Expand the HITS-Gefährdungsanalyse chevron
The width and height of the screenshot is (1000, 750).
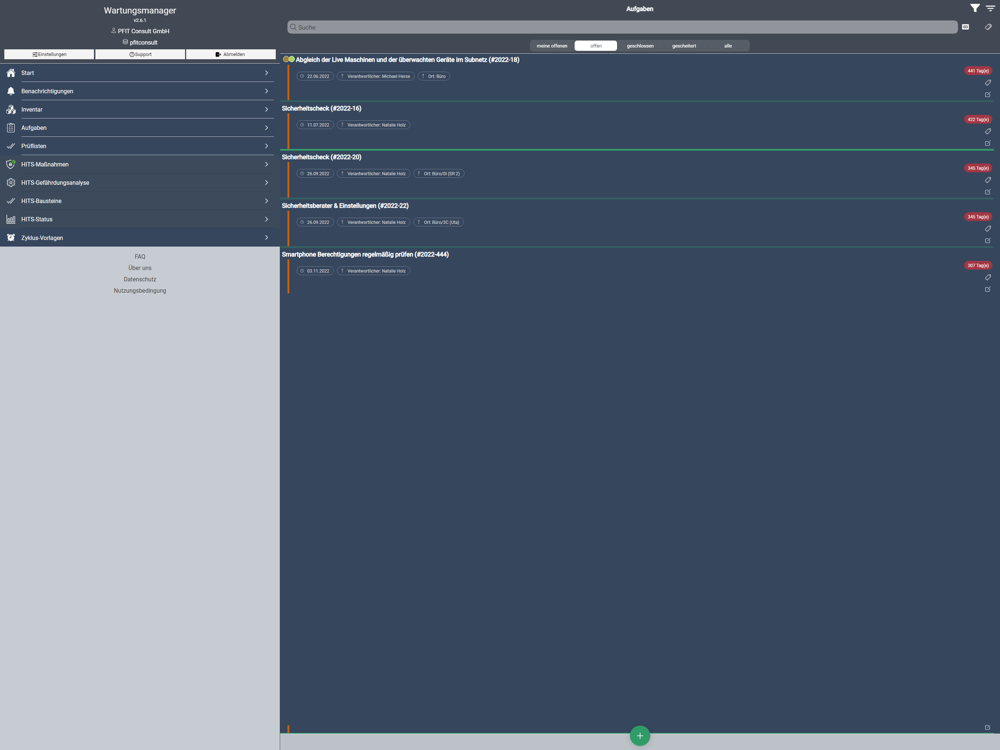click(267, 182)
